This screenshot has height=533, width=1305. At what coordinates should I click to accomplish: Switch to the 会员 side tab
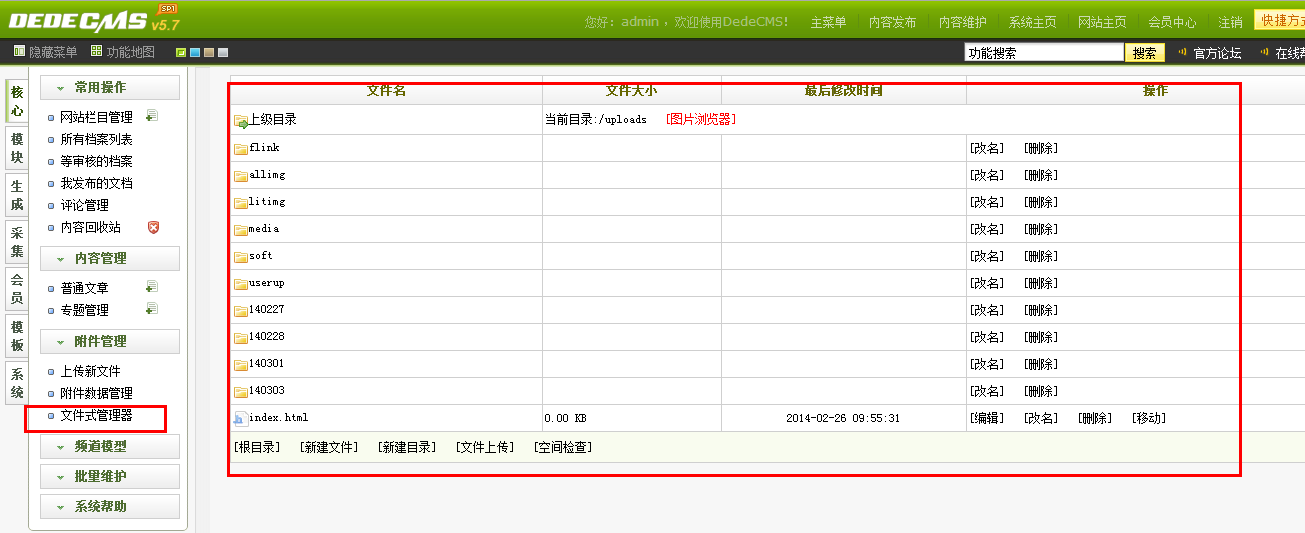point(17,289)
